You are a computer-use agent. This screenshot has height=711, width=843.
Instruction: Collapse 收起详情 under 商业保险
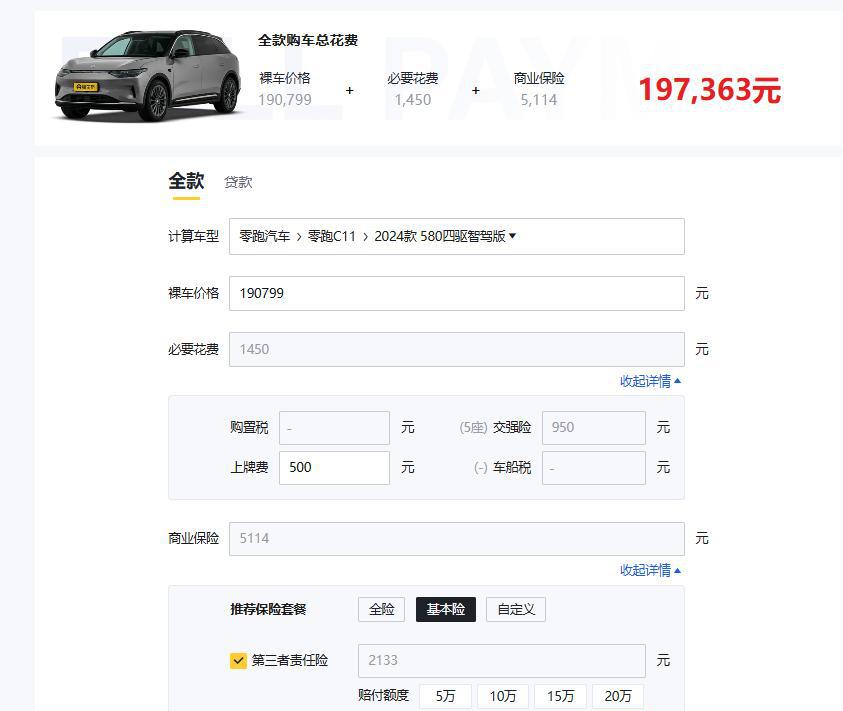point(650,570)
